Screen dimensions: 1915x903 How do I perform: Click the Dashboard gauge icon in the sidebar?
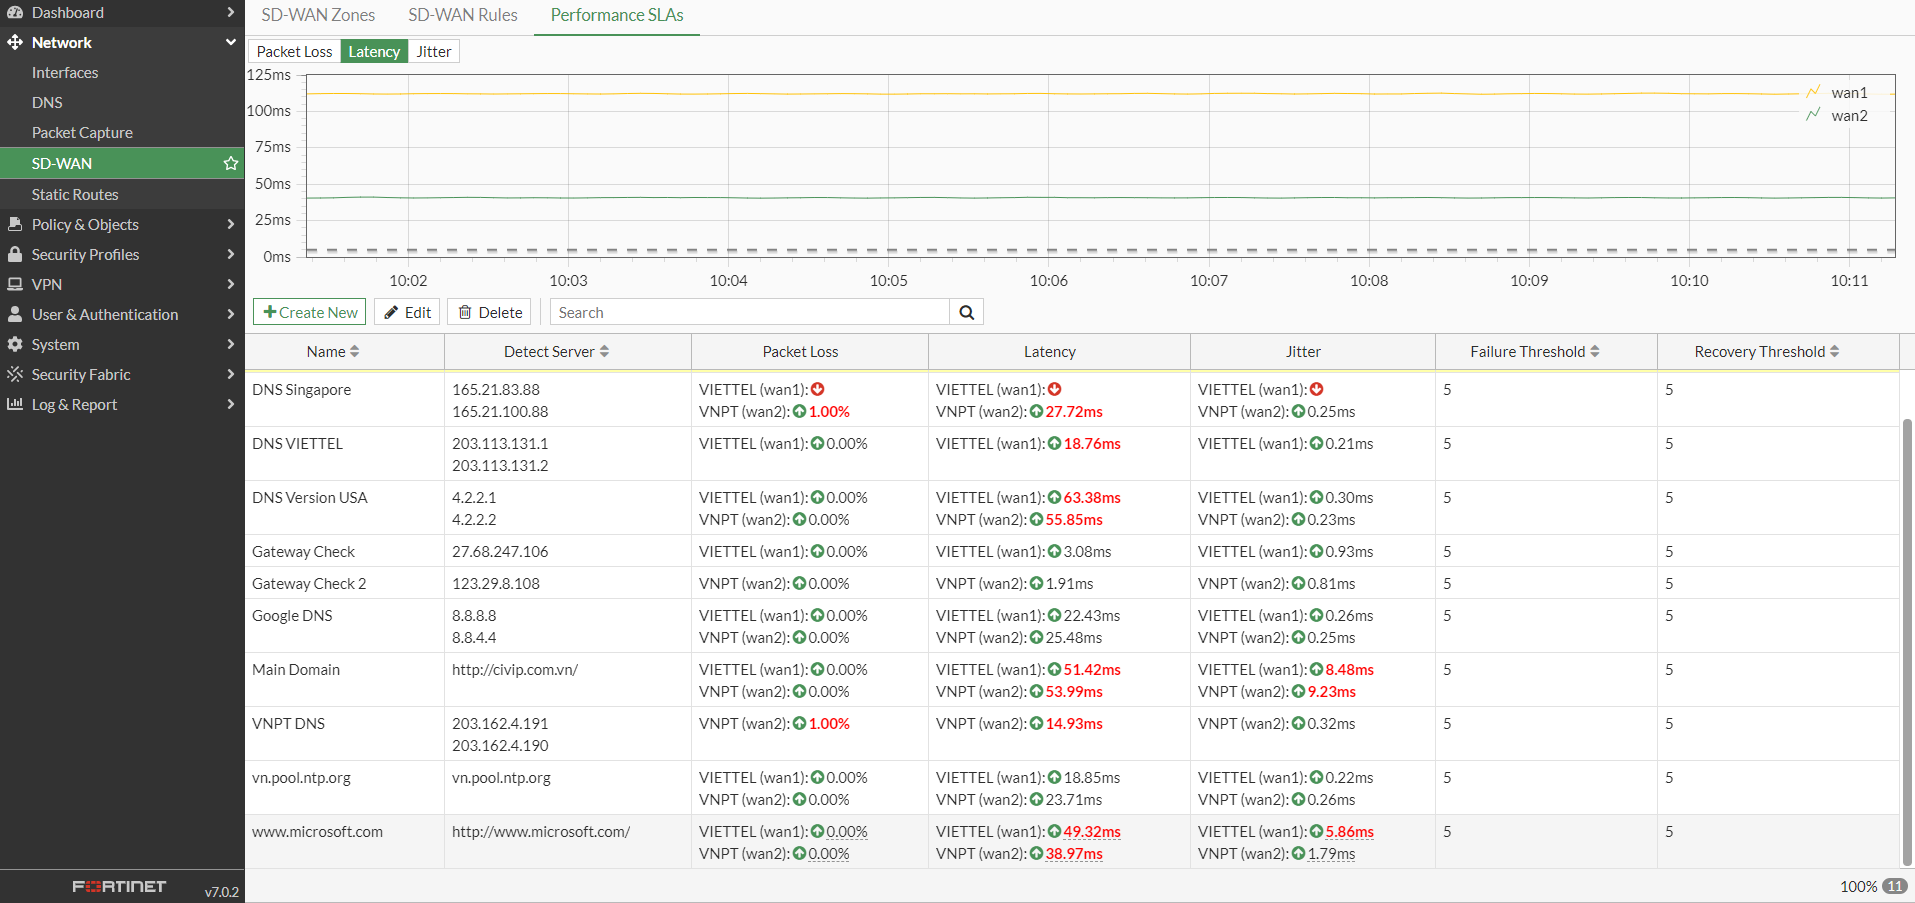pos(15,12)
